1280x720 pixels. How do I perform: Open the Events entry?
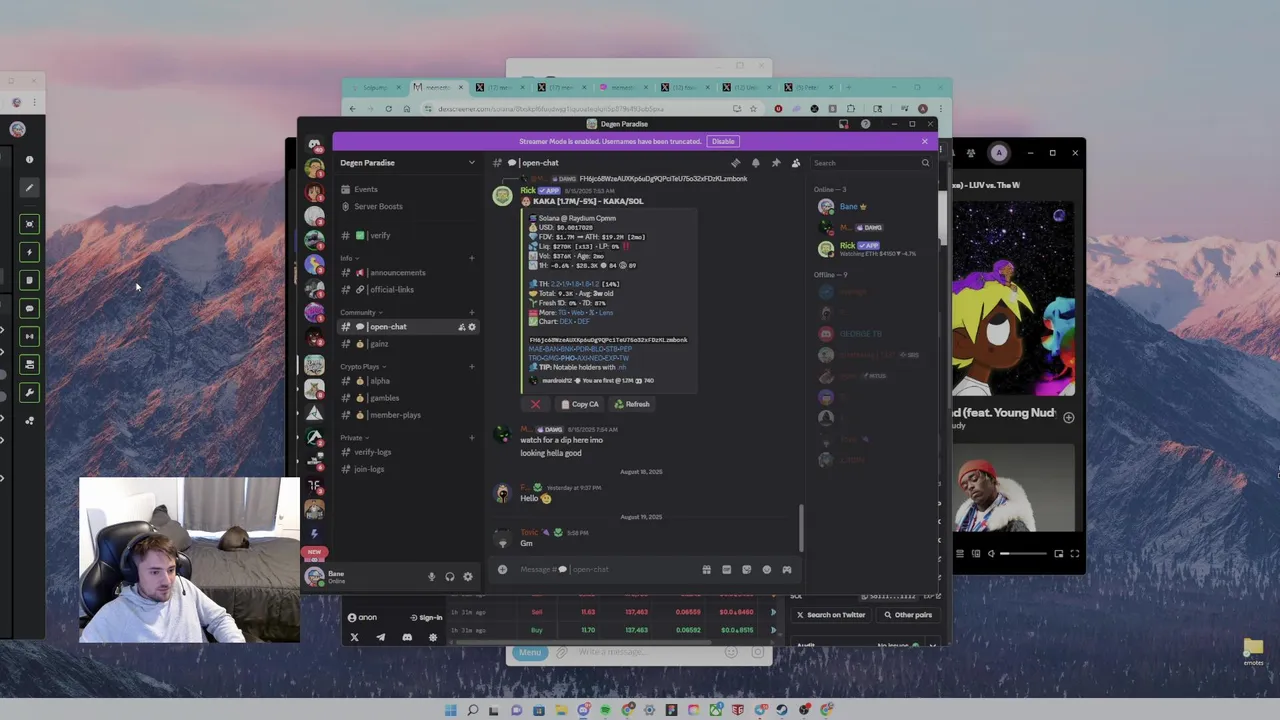click(x=407, y=189)
